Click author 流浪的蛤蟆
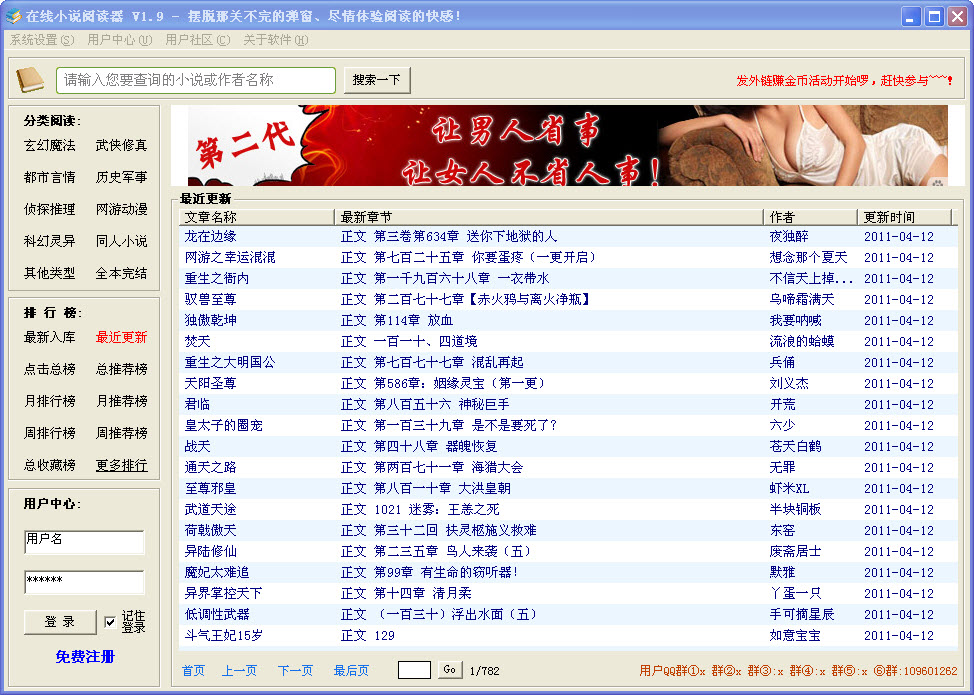 click(x=802, y=342)
